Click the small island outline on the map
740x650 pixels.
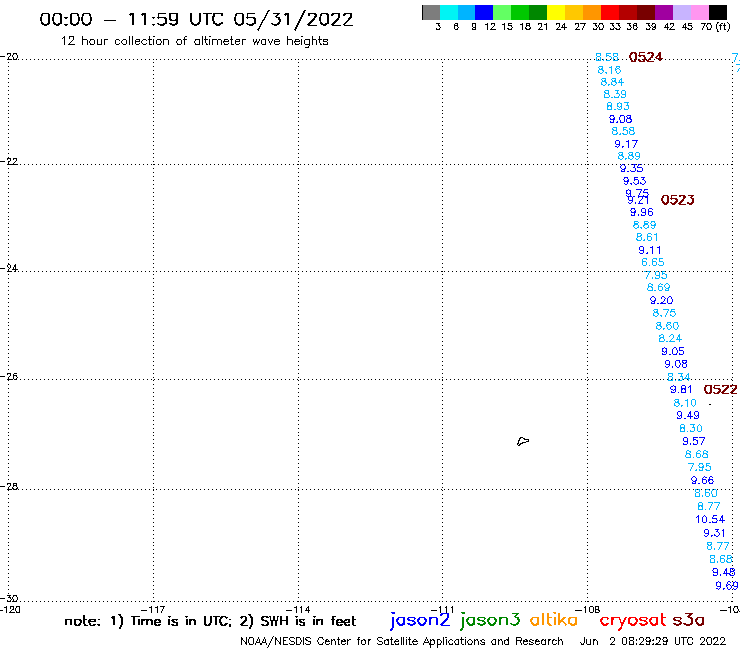[523, 441]
